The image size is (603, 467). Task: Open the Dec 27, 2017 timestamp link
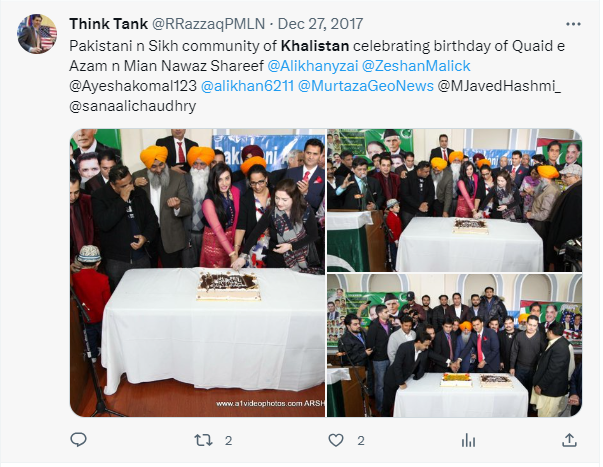click(320, 24)
